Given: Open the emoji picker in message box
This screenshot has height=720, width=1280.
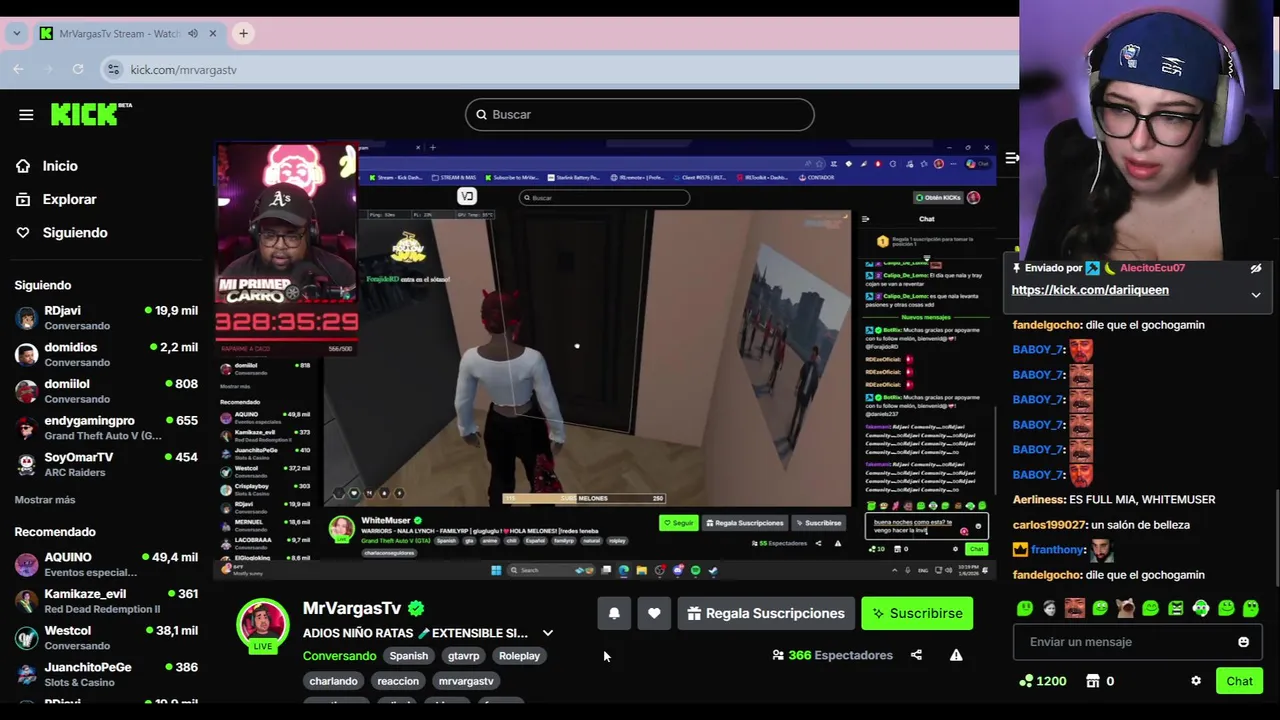Looking at the screenshot, I should pyautogui.click(x=1243, y=642).
